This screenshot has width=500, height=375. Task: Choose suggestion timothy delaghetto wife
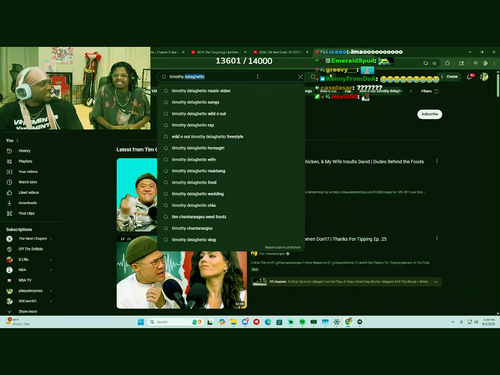[x=231, y=159]
